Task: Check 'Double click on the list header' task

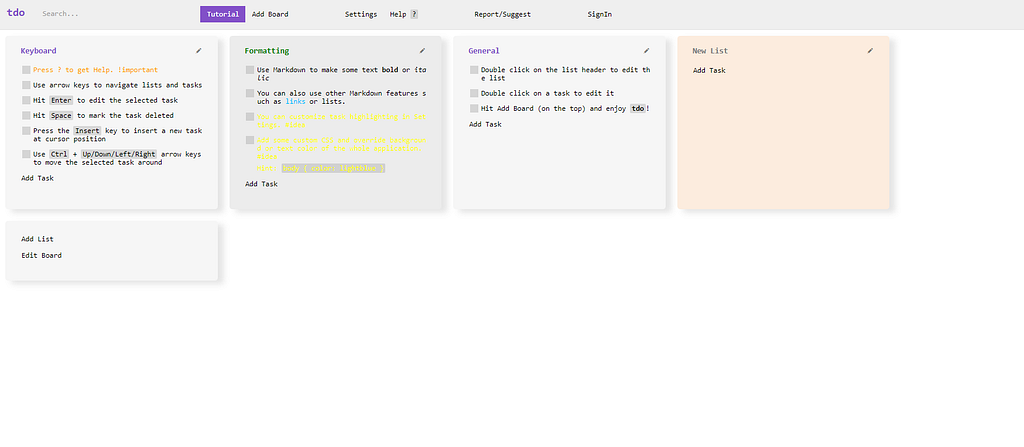Action: pyautogui.click(x=474, y=69)
